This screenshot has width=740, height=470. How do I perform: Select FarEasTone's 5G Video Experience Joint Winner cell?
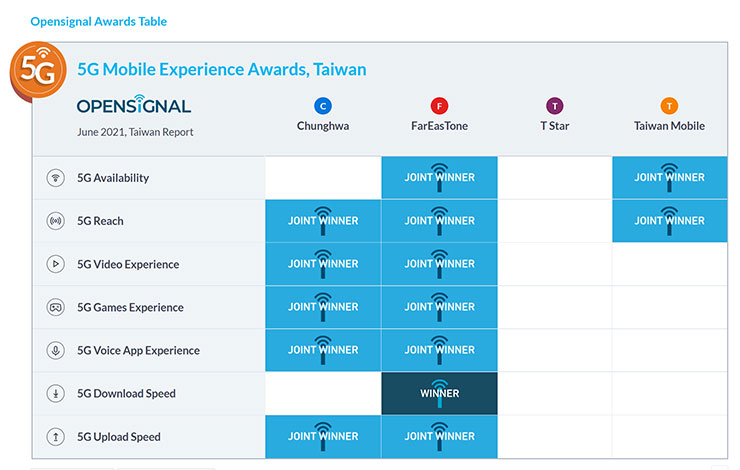[439, 264]
